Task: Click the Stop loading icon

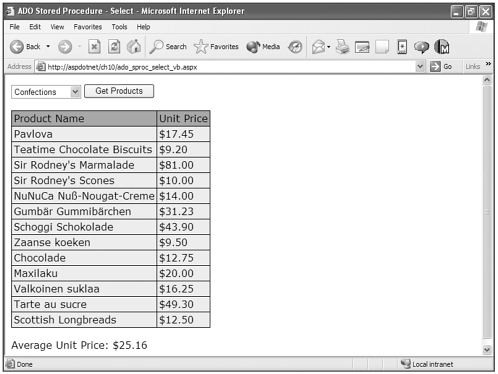Action: tap(94, 46)
